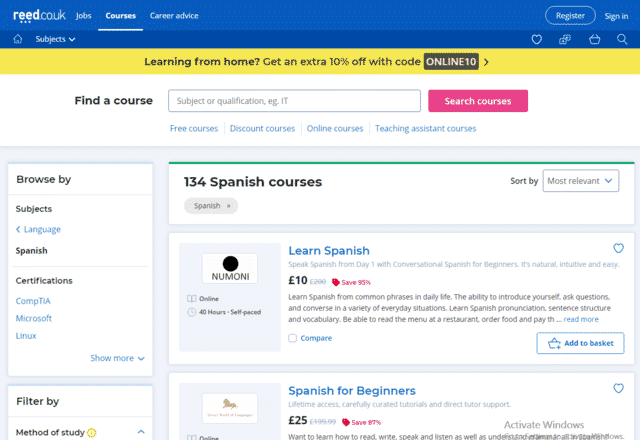Expand Show more certifications
Viewport: 640px width, 440px height.
click(118, 358)
